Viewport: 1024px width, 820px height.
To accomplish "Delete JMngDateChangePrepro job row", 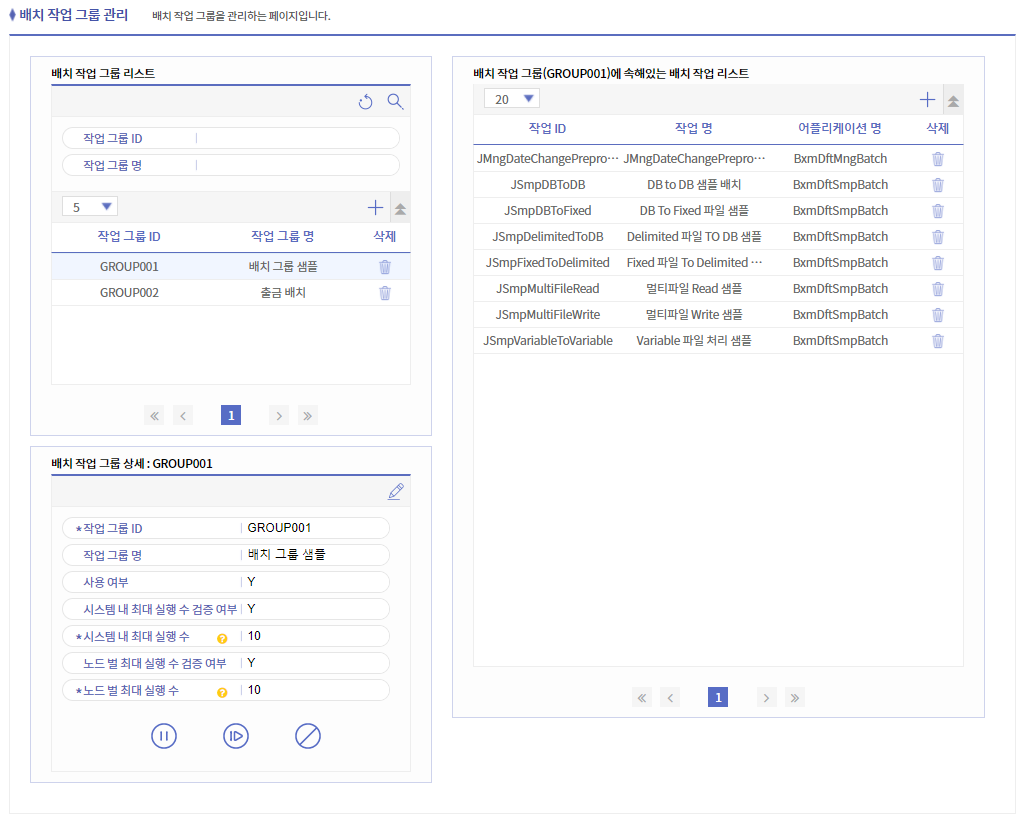I will [x=938, y=159].
